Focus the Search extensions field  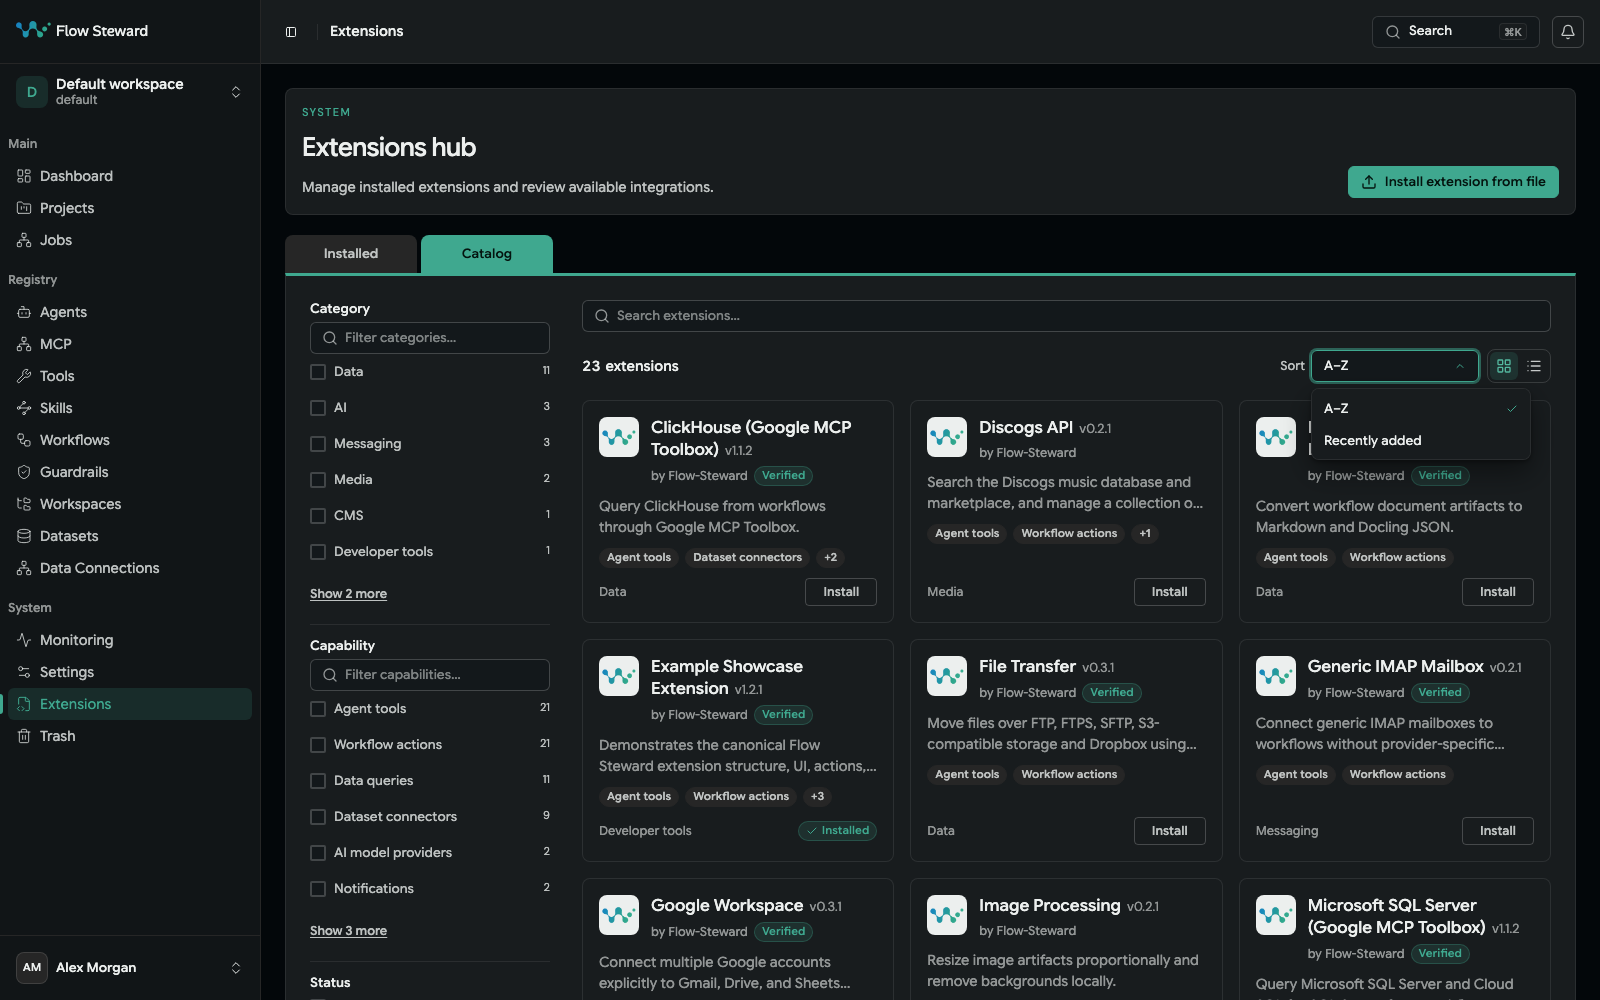coord(1066,316)
